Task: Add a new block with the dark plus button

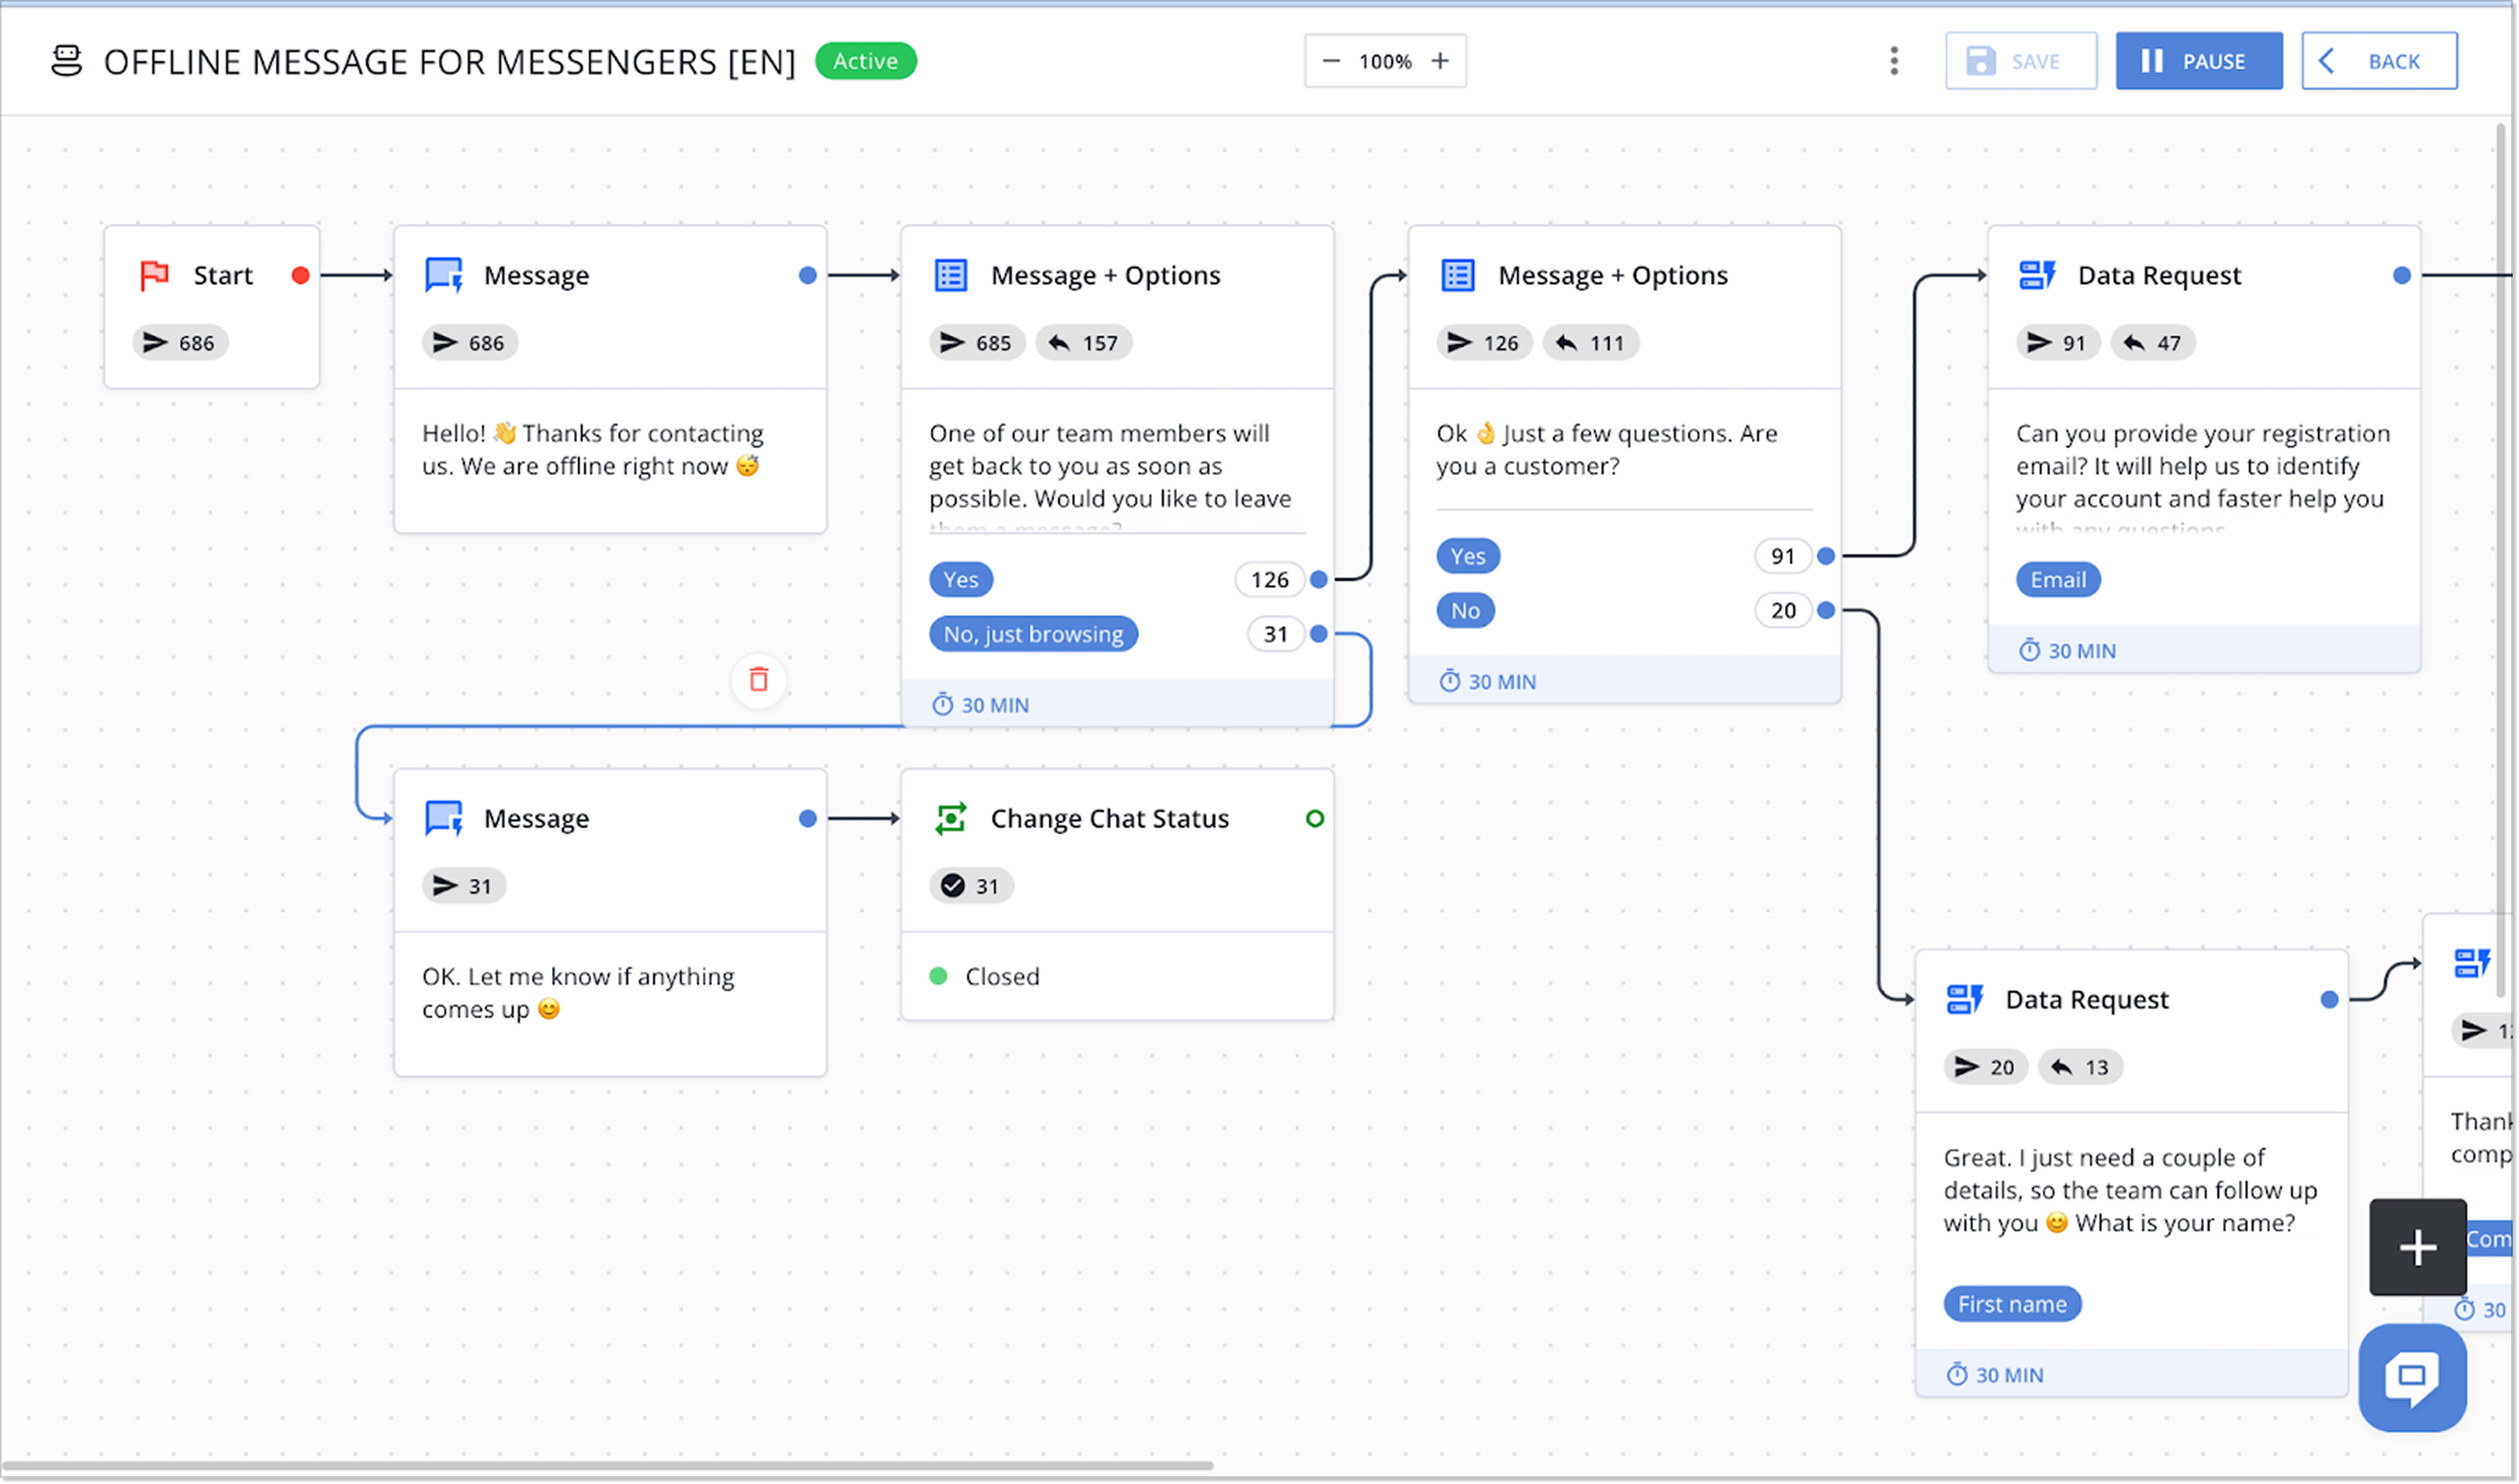Action: pos(2417,1247)
